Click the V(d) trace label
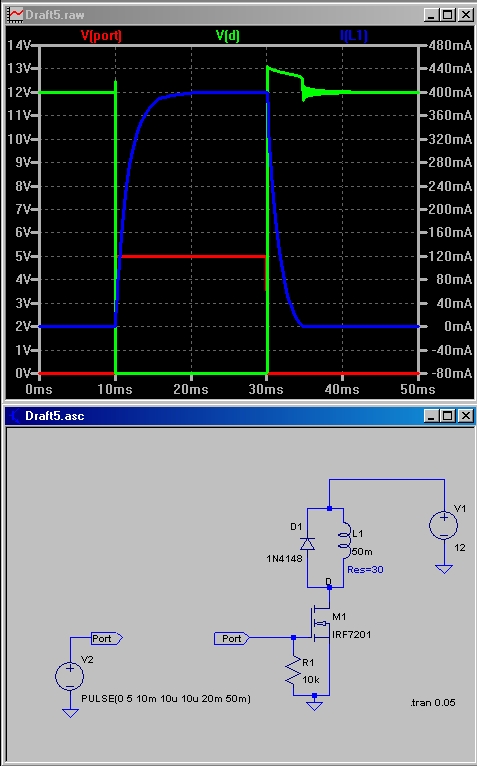Image resolution: width=477 pixels, height=766 pixels. 228,36
